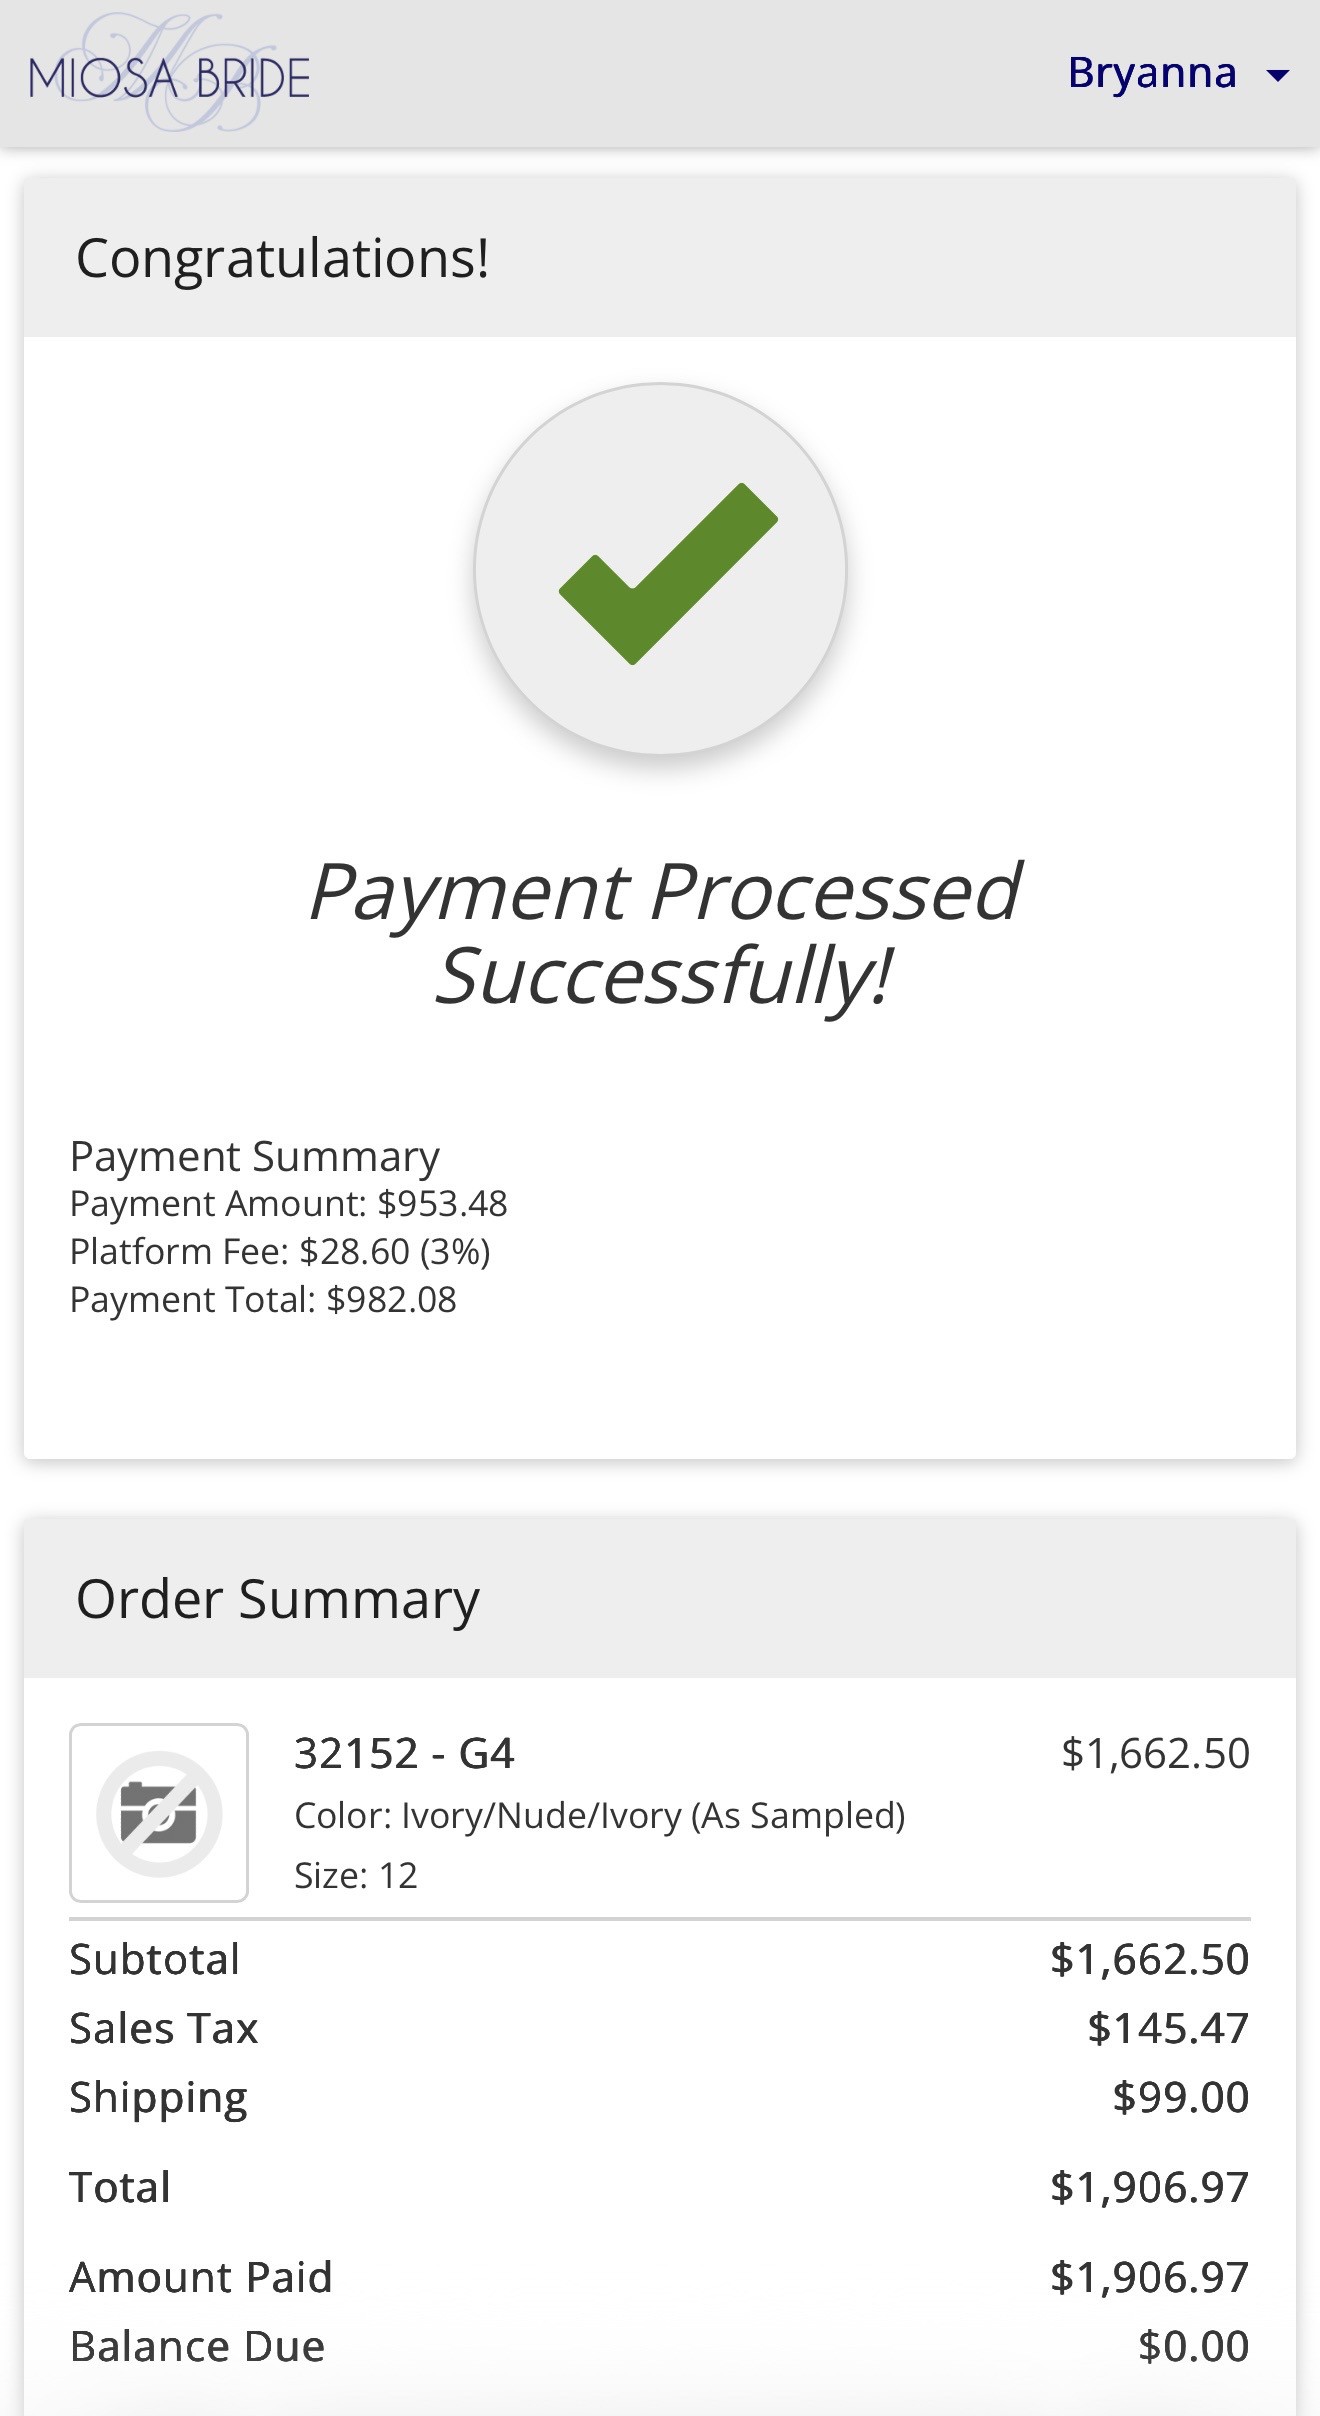Open the Bryanna account menu
Viewport: 1320px width, 2416px height.
(x=1152, y=73)
